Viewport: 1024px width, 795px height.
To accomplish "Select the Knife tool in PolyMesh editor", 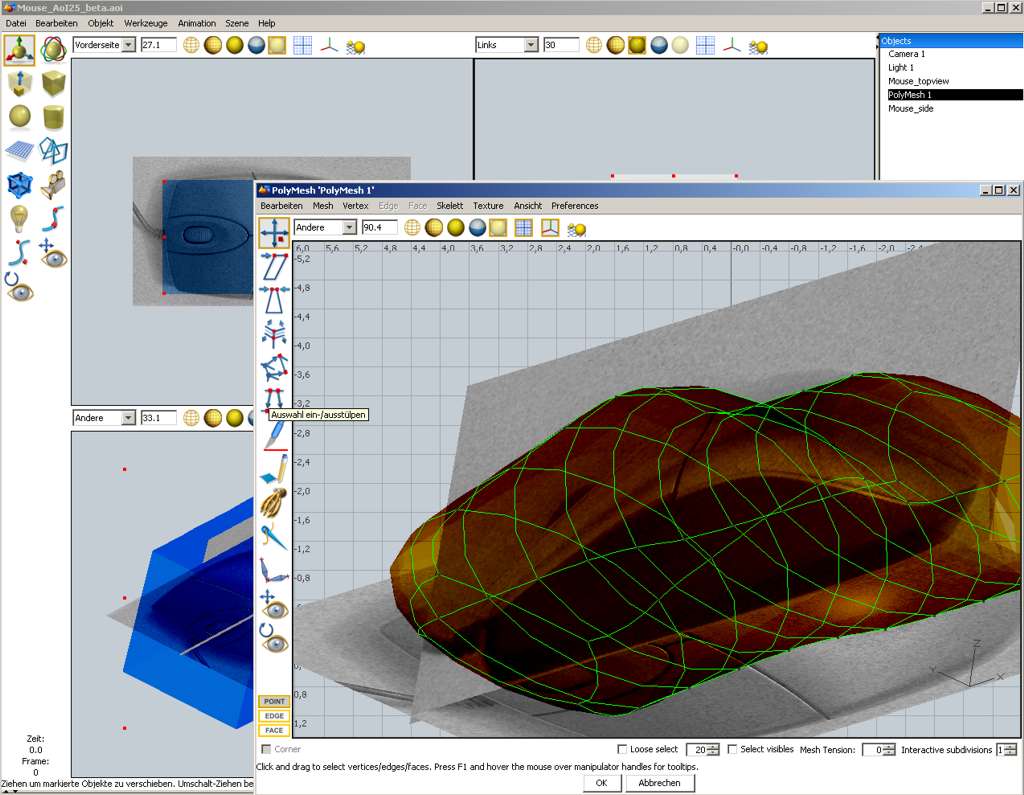I will 276,436.
